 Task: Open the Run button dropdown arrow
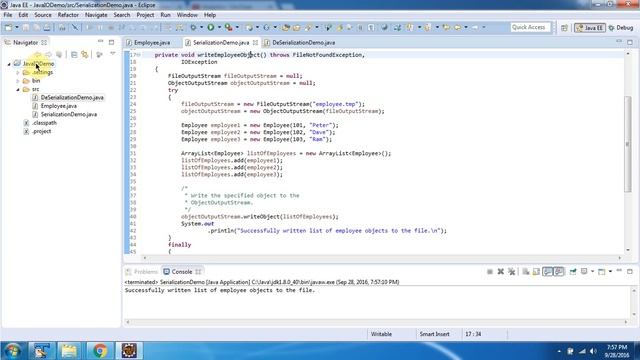click(x=219, y=27)
